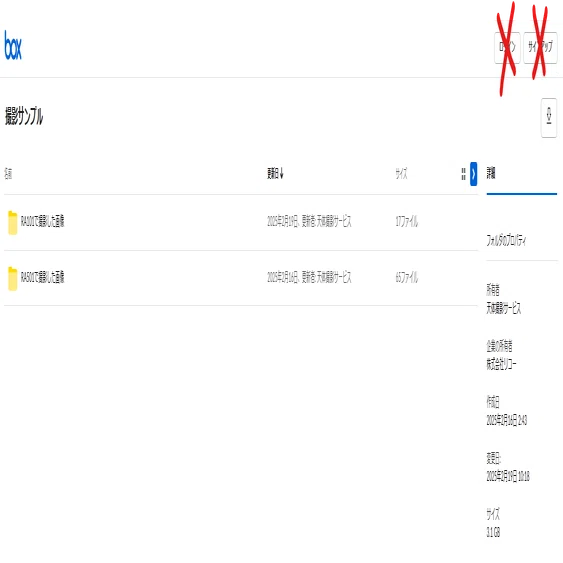Download the 撮影サンプル folder using the download icon
Screen dimensions: 563x563
(x=549, y=117)
